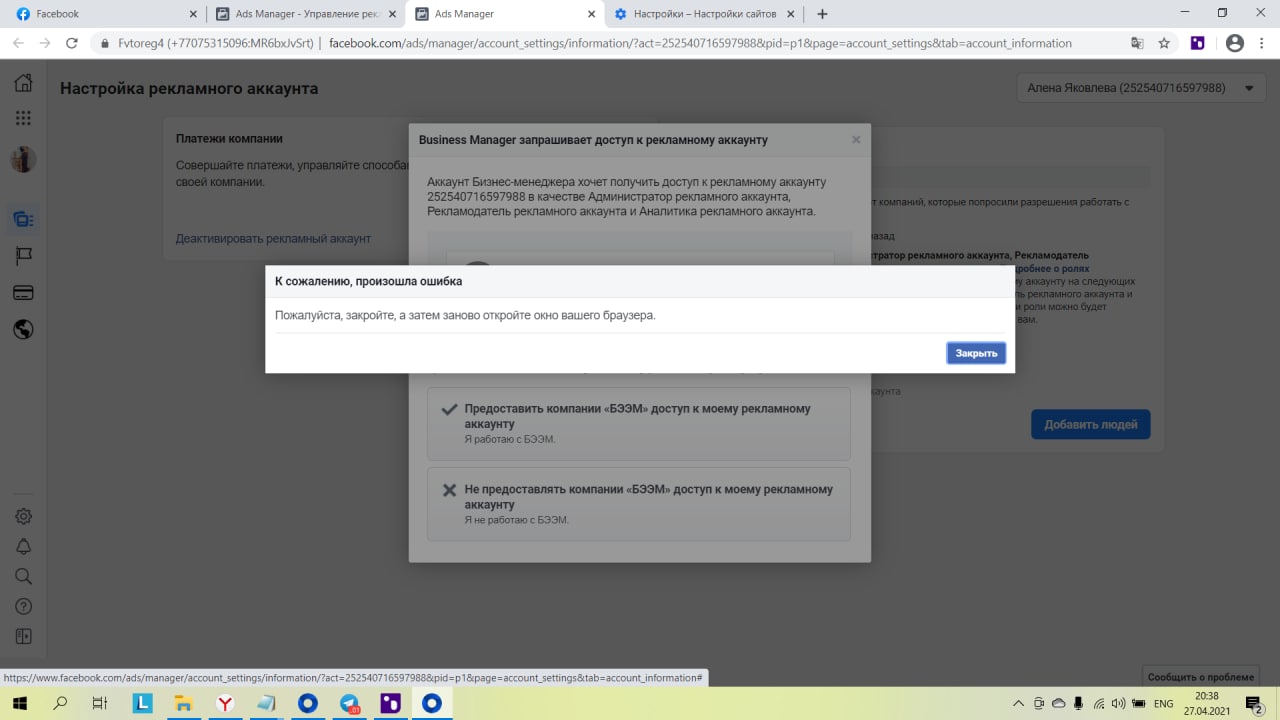The height and width of the screenshot is (720, 1280).
Task: Open File Explorer from taskbar
Action: click(x=183, y=703)
